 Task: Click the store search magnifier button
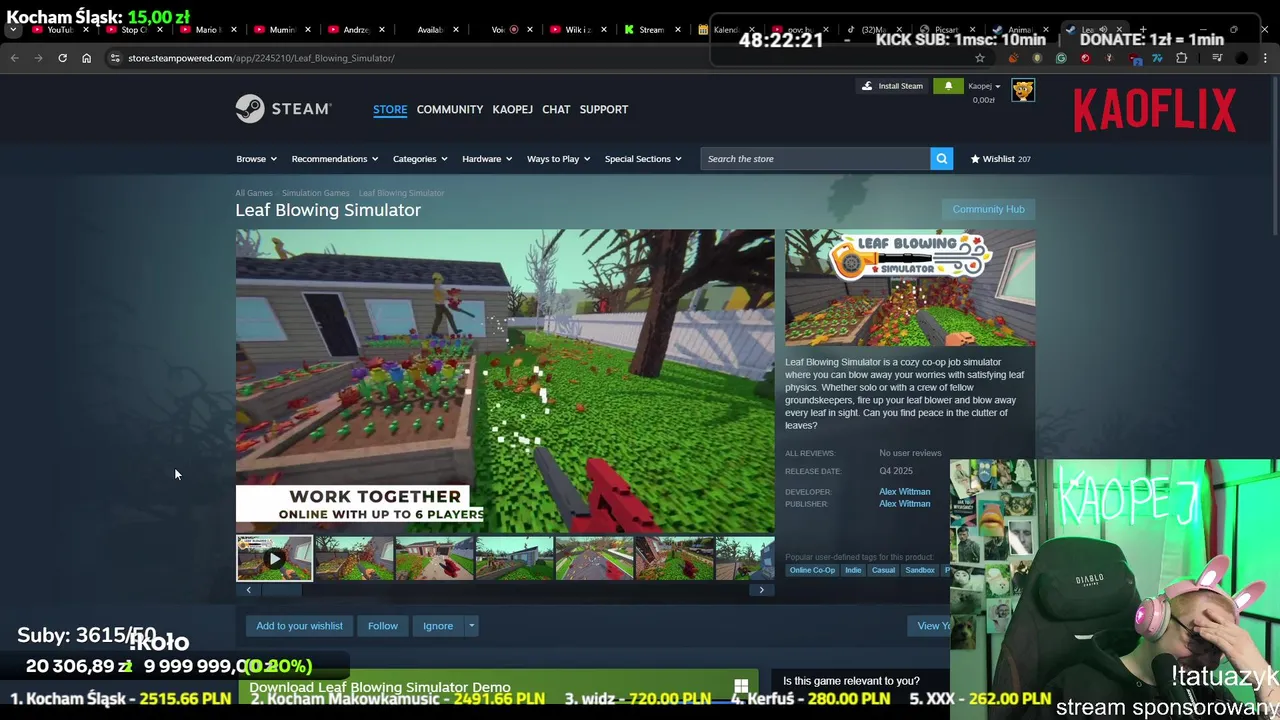pos(941,159)
